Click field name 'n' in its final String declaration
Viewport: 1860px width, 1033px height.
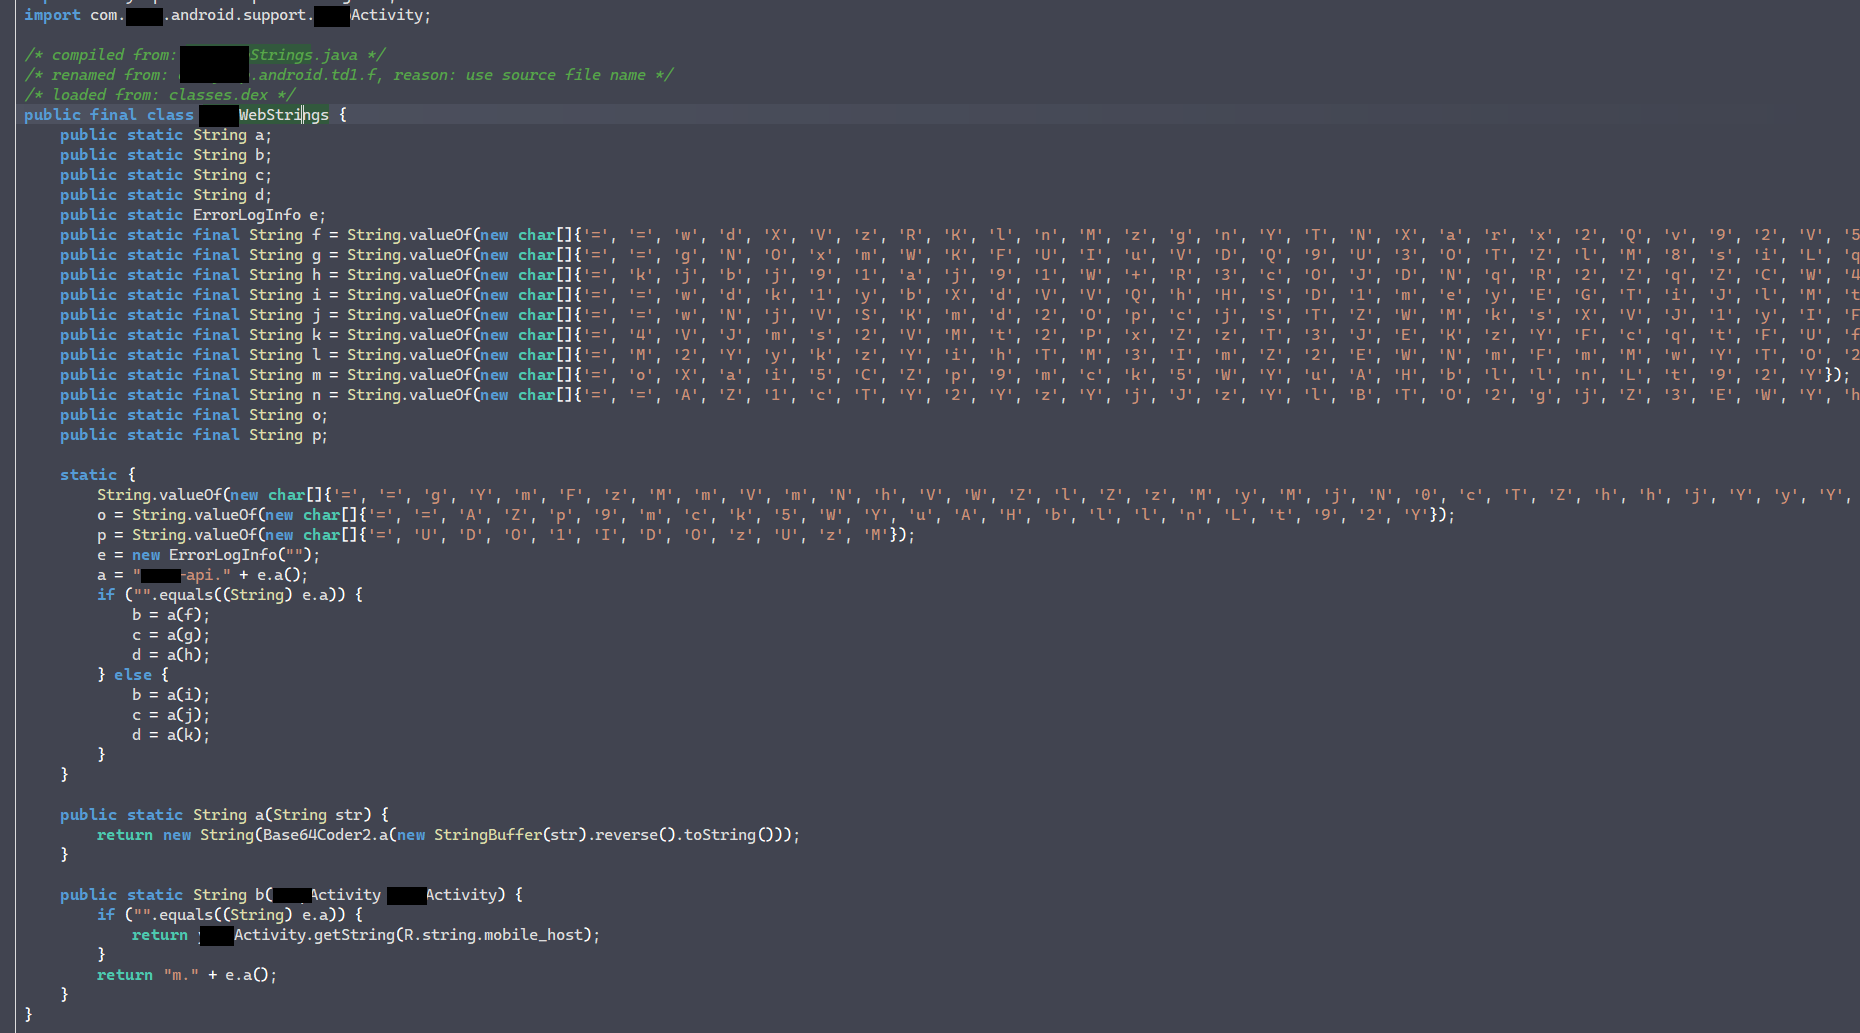point(317,395)
